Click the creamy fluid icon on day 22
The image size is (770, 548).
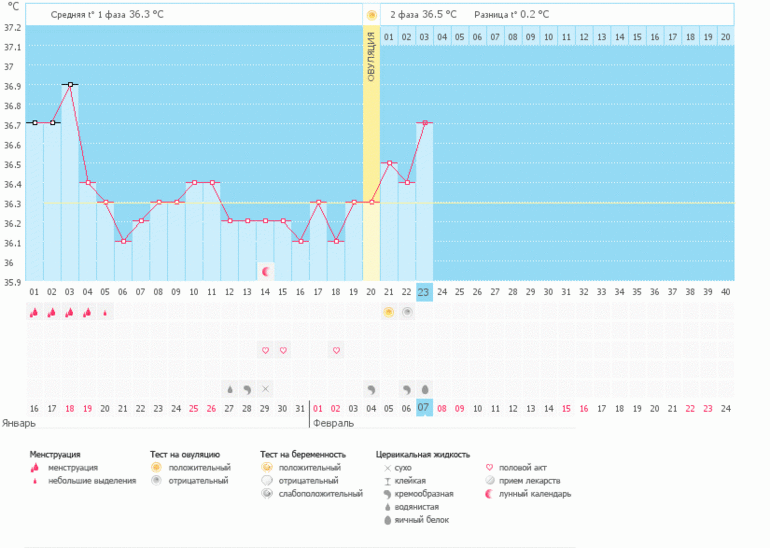407,389
